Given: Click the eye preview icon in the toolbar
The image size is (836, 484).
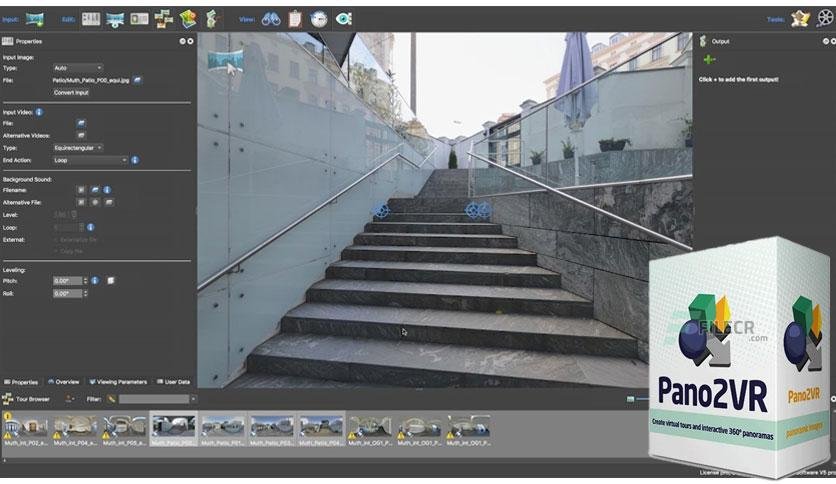Looking at the screenshot, I should (x=343, y=19).
